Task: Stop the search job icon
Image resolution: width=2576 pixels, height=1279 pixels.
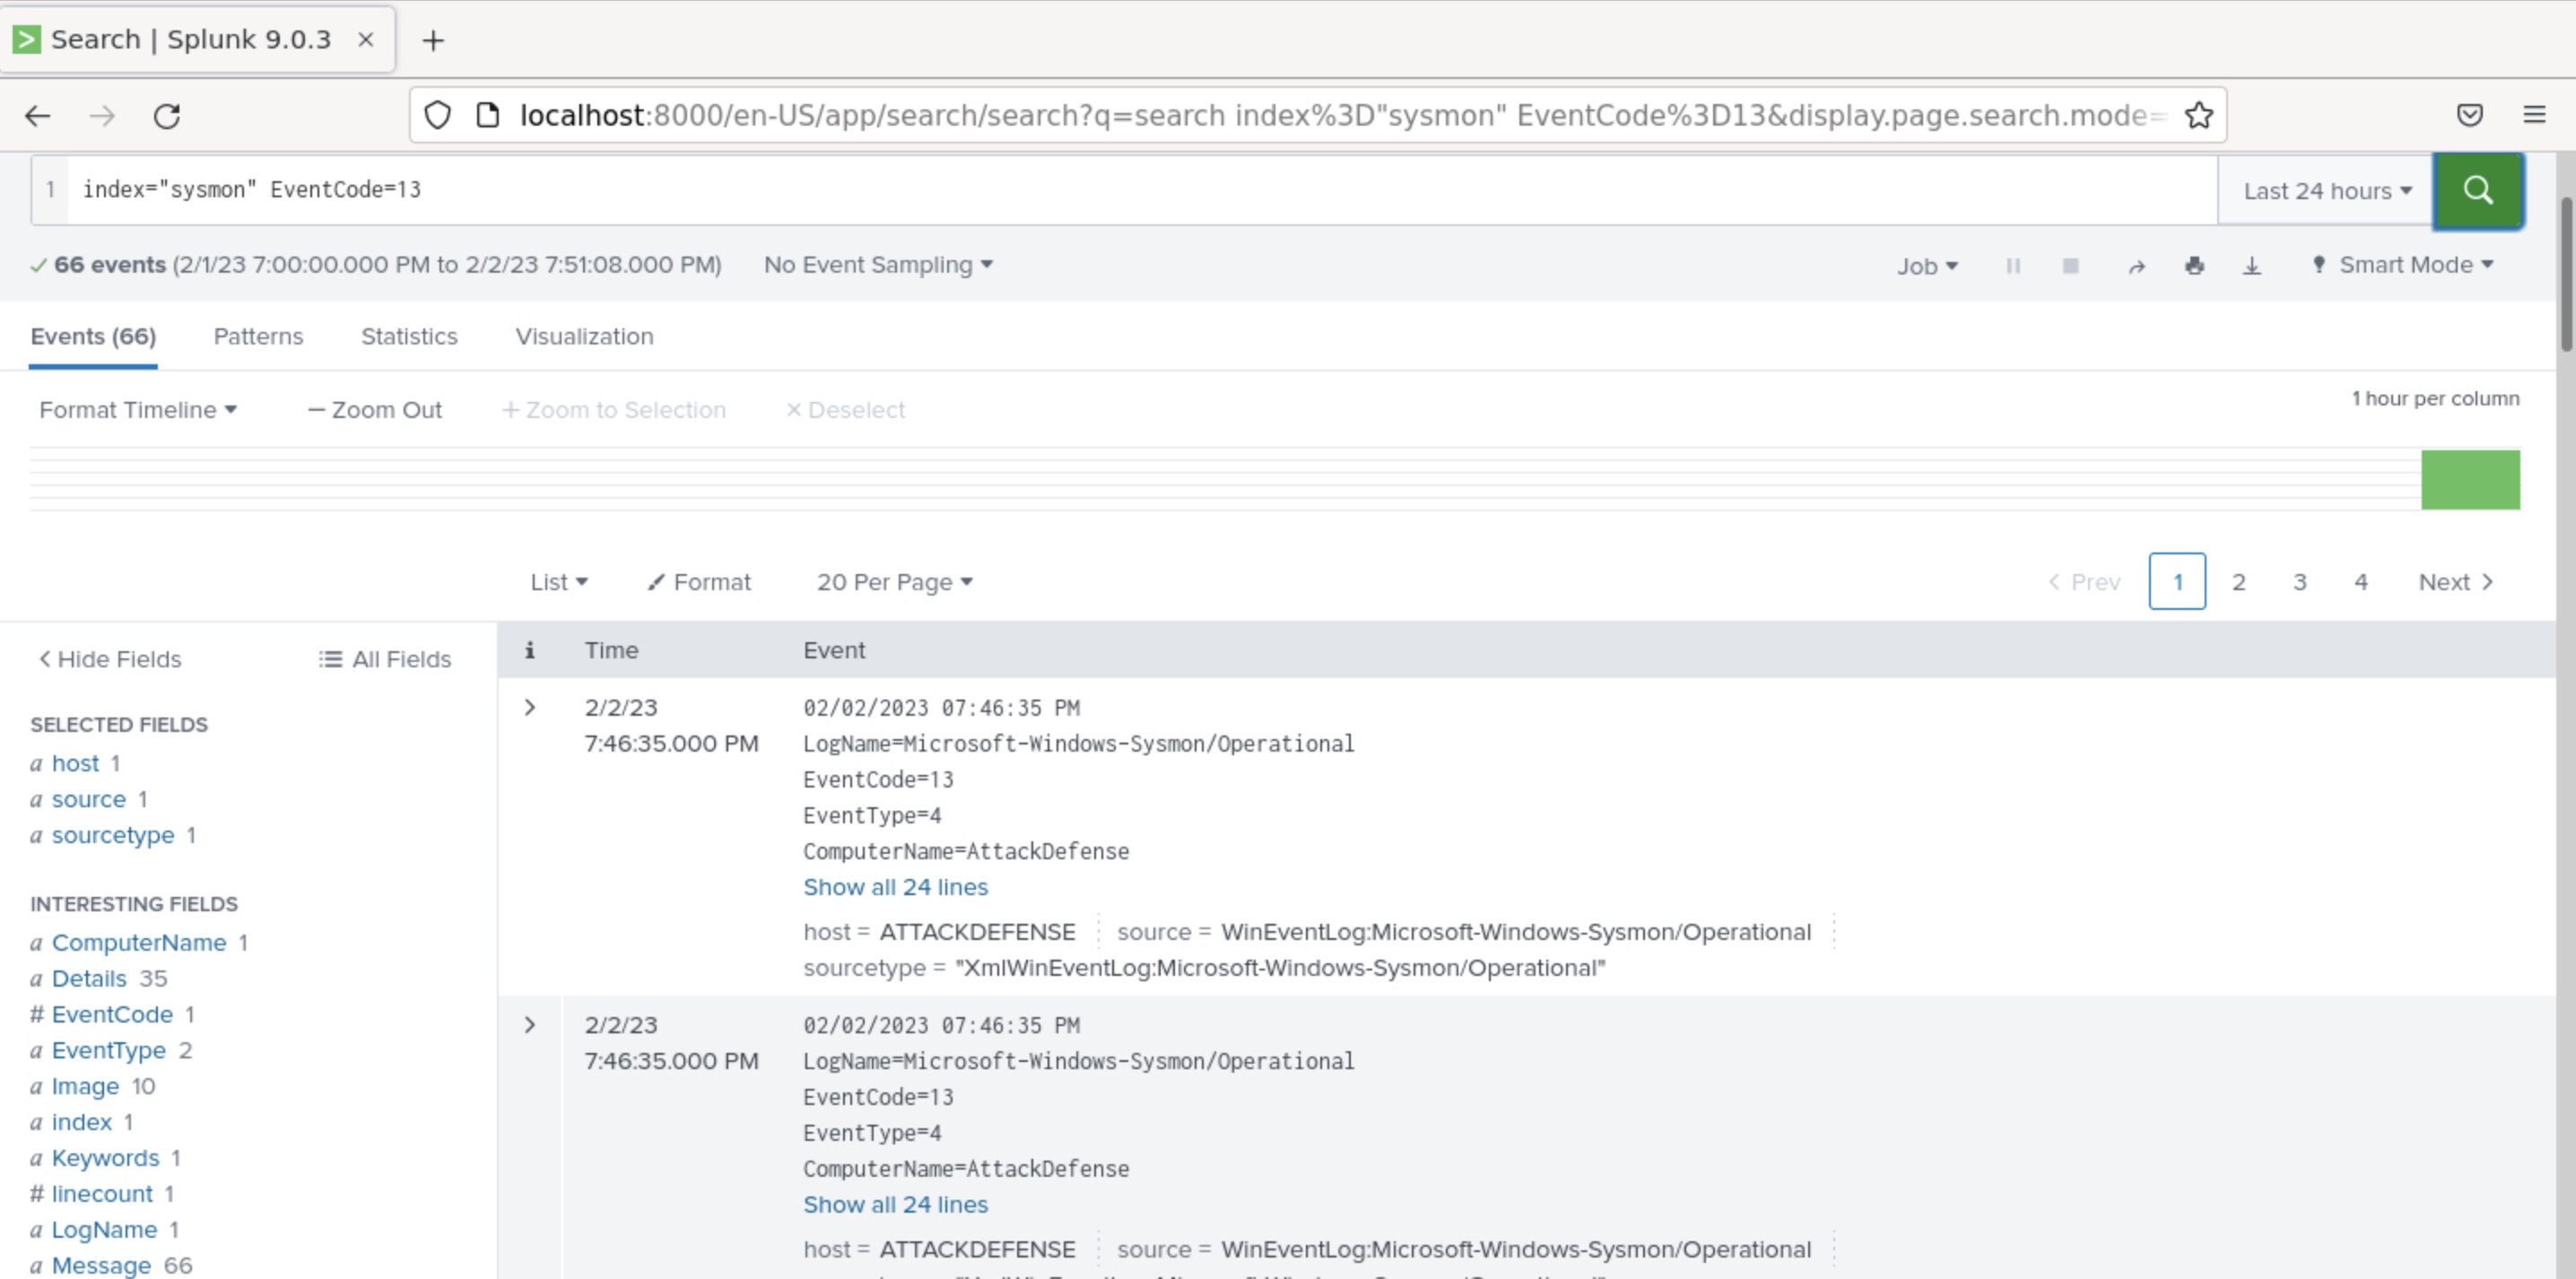Action: point(2071,266)
